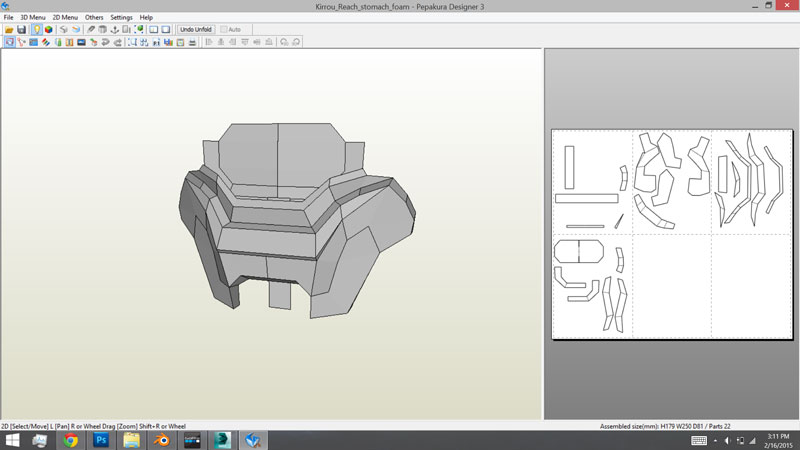Open Google Chrome from the taskbar
The width and height of the screenshot is (800, 450).
coord(70,440)
